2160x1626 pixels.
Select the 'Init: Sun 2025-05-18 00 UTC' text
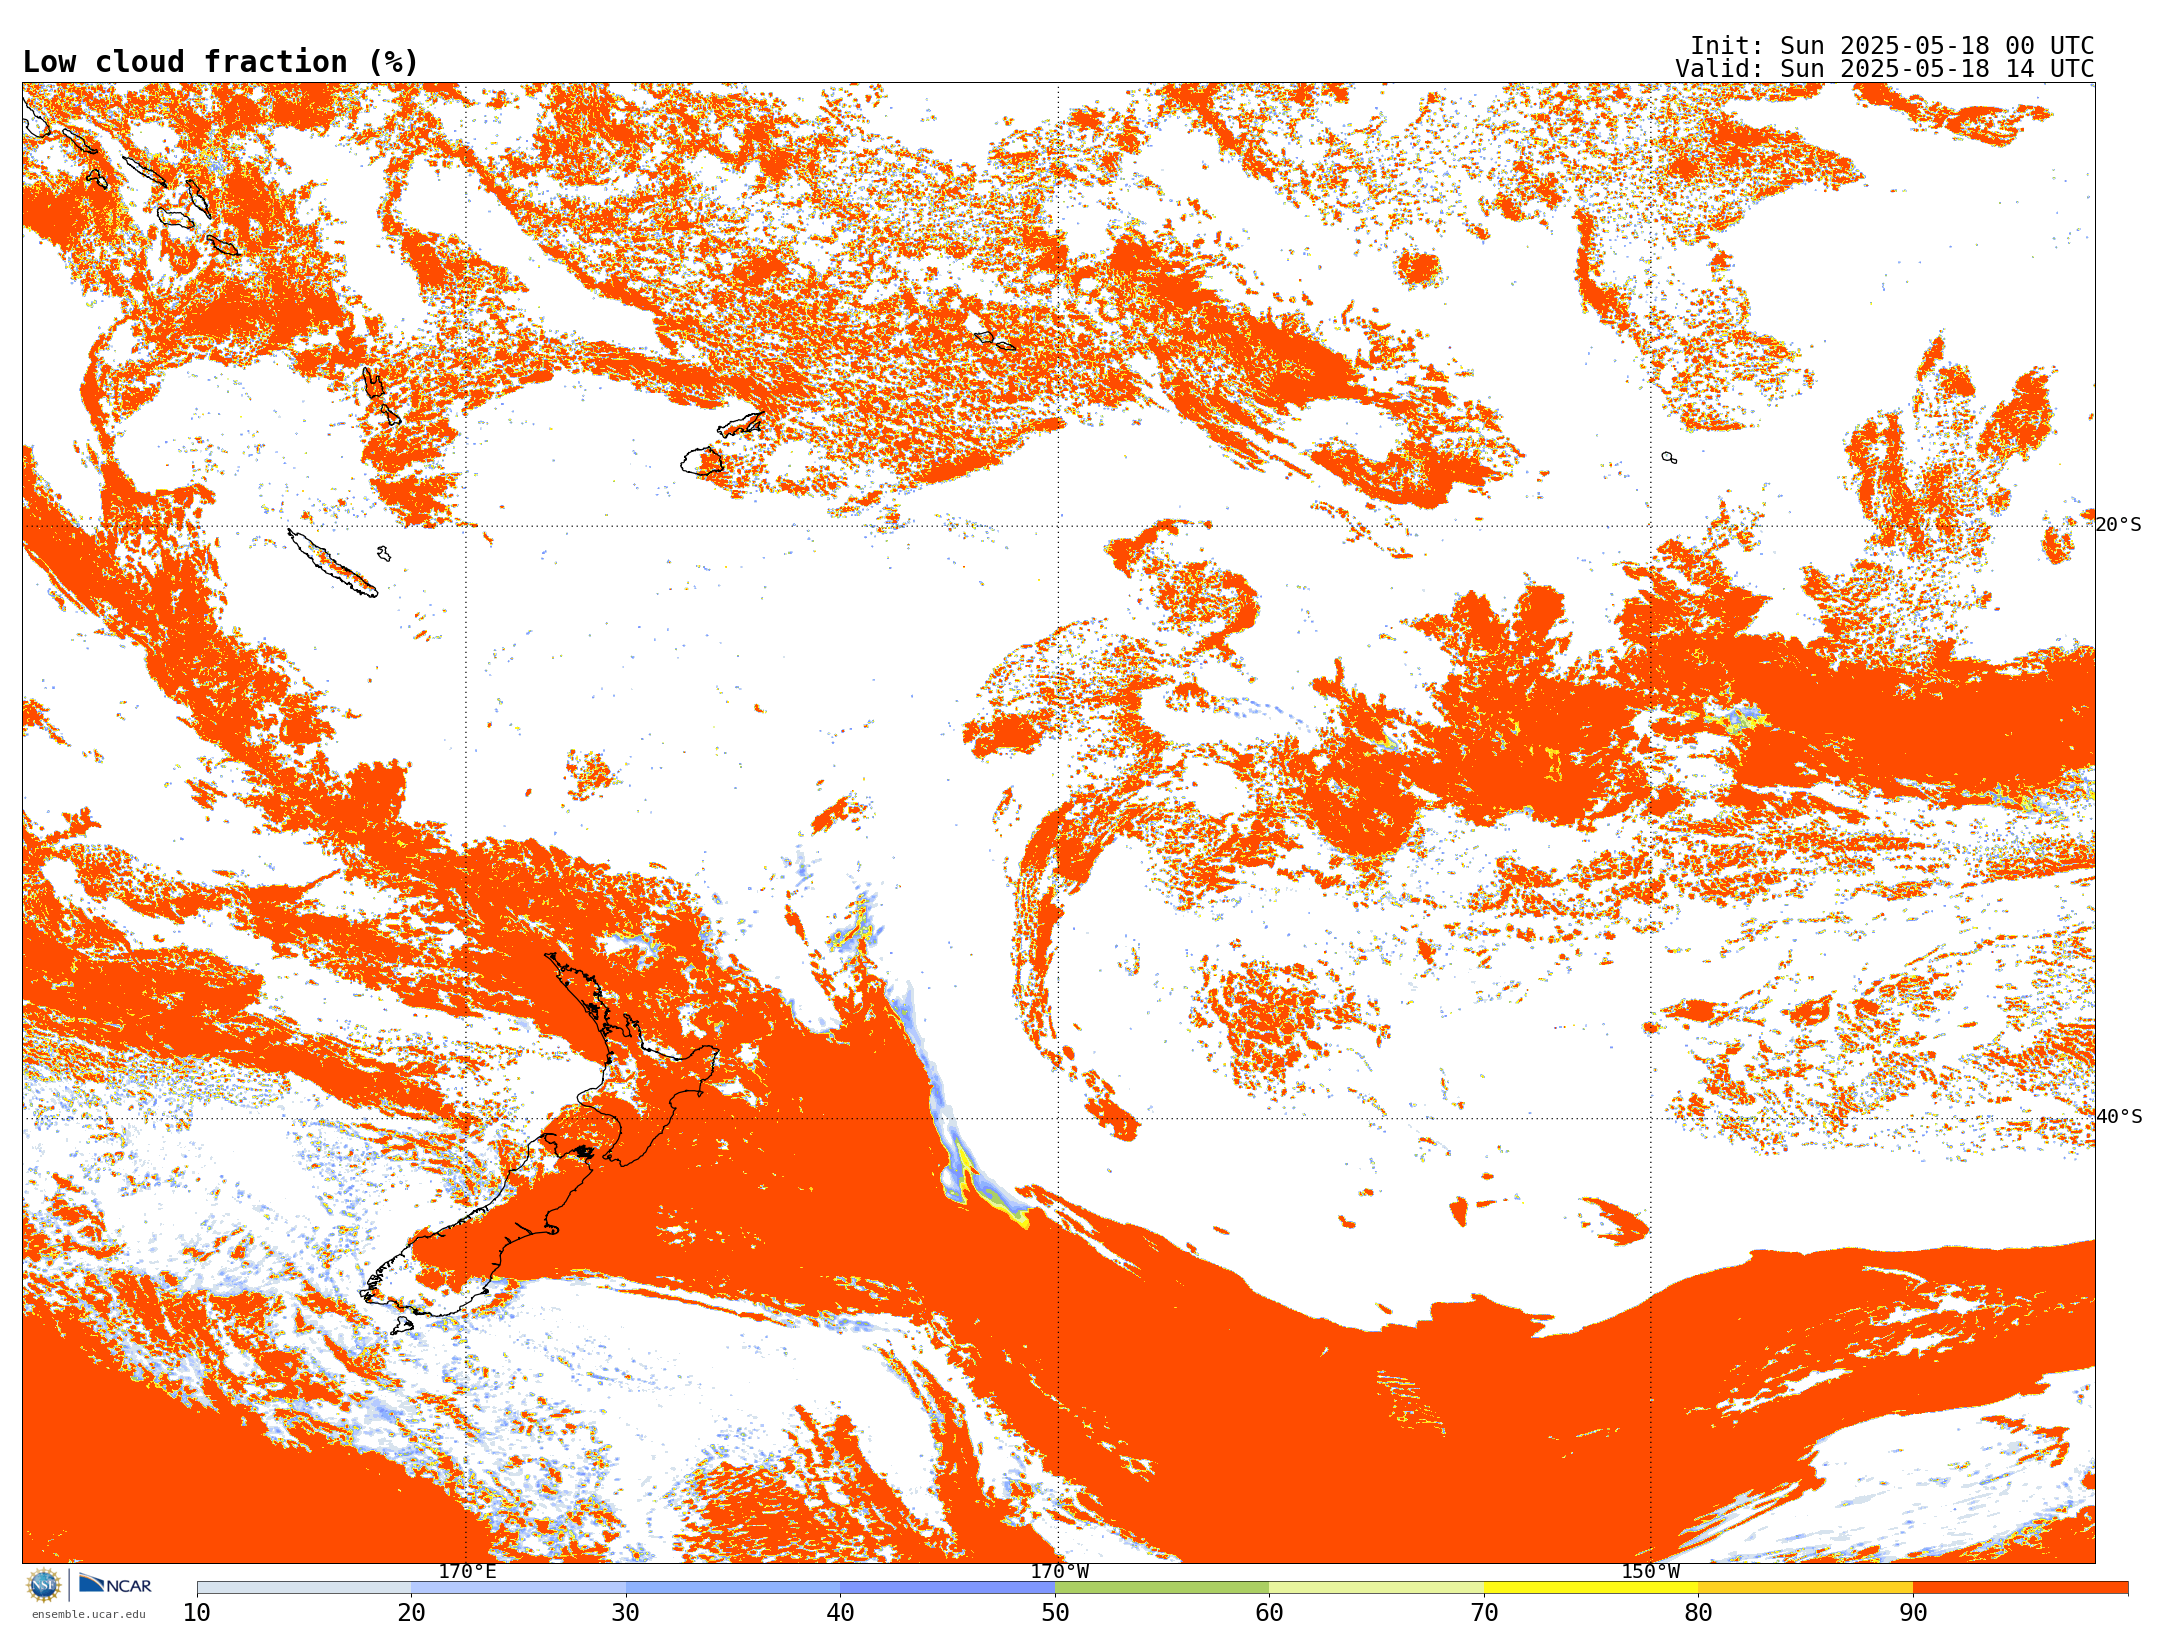1892,46
